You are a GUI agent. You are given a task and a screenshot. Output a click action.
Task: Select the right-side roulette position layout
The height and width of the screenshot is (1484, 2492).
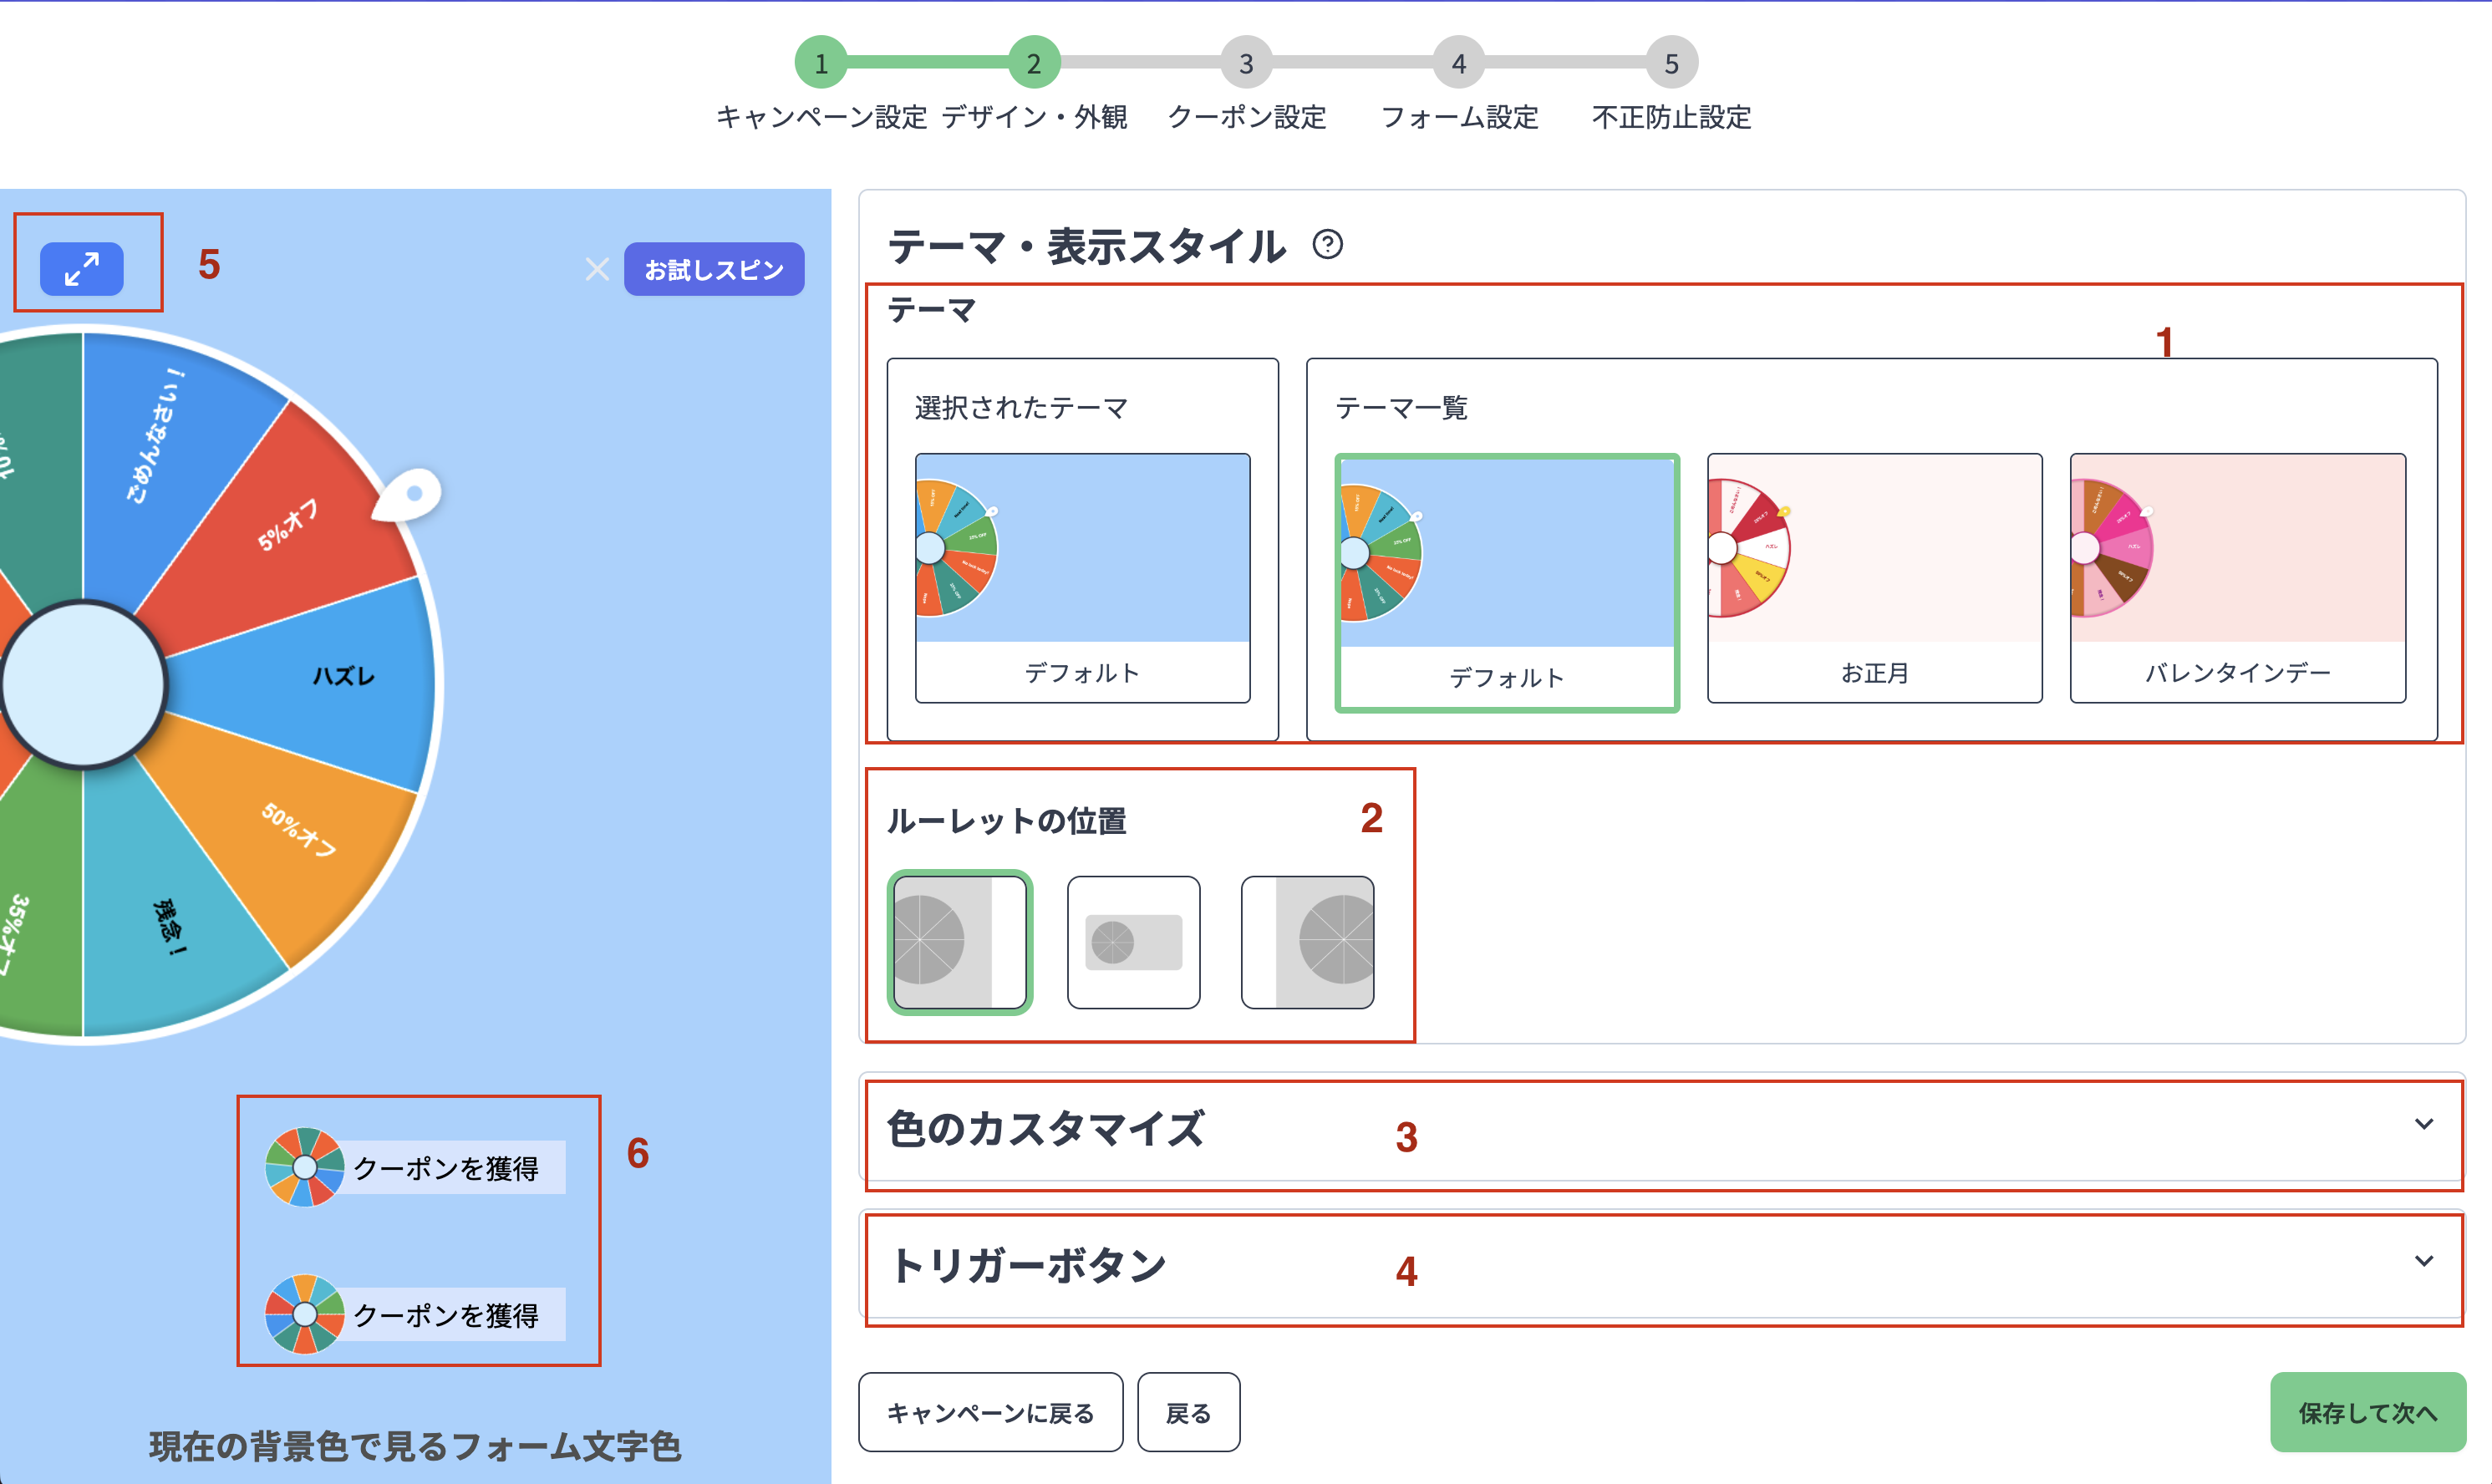[1306, 940]
